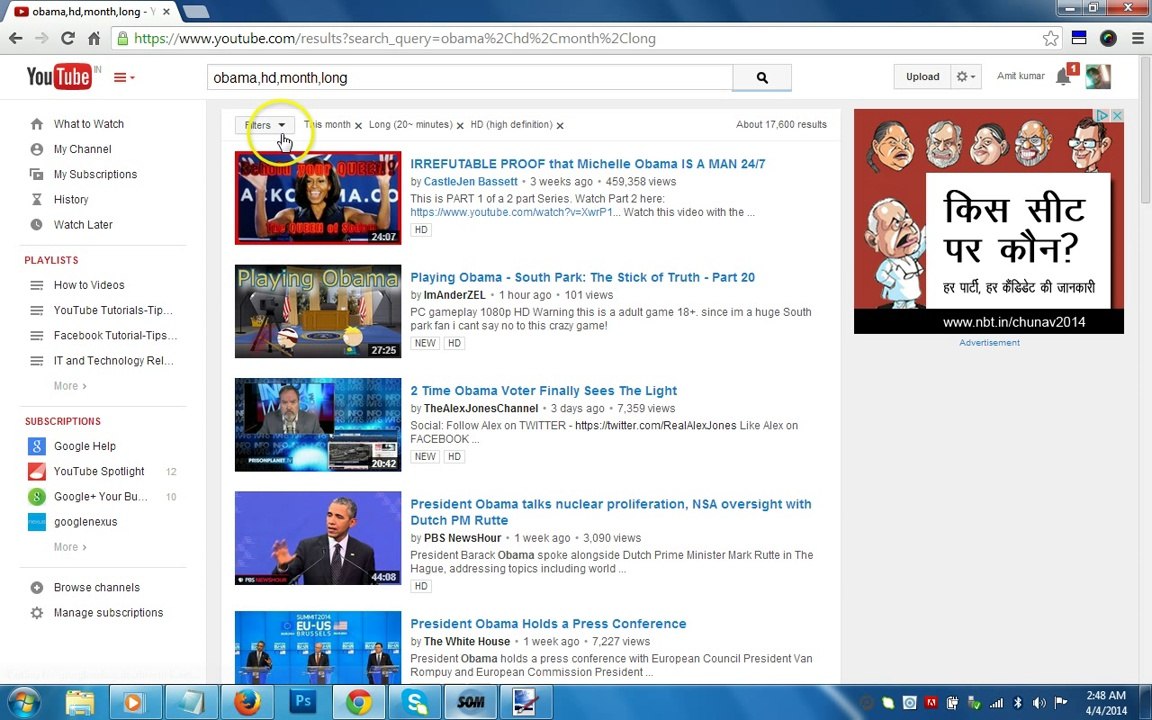
Task: Open Playing Obama South Park title link
Action: coord(583,278)
